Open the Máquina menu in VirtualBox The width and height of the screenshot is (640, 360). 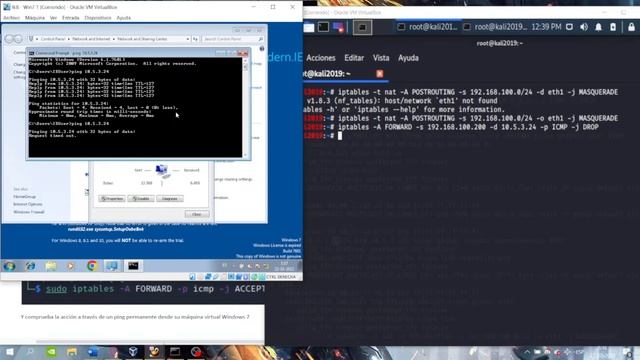[x=35, y=18]
